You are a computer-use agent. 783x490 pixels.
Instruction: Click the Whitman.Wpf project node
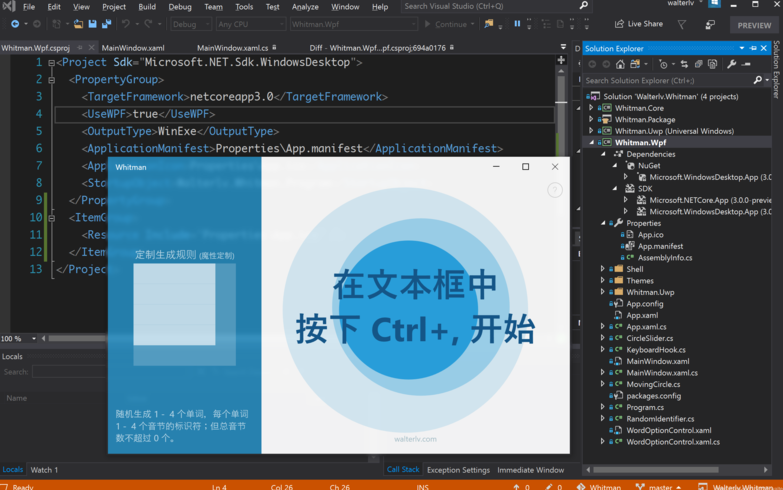pos(640,142)
